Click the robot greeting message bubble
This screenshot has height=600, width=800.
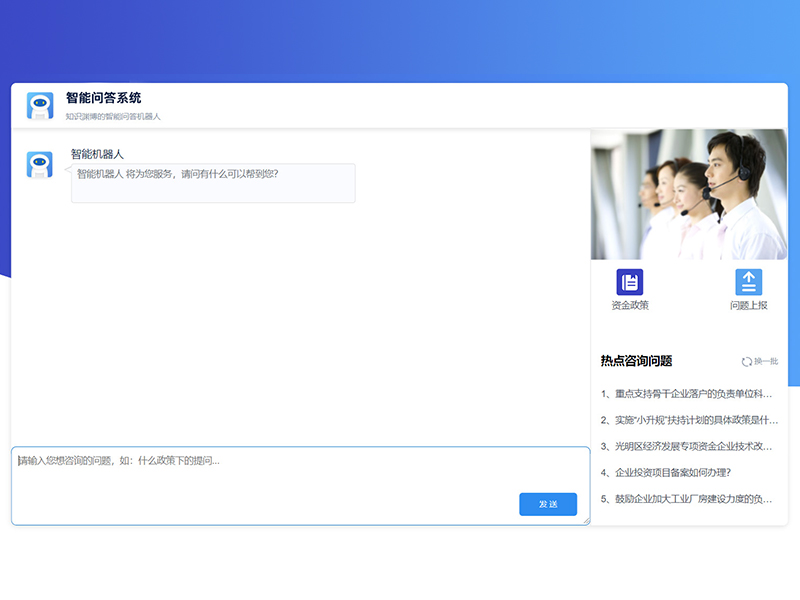(213, 183)
